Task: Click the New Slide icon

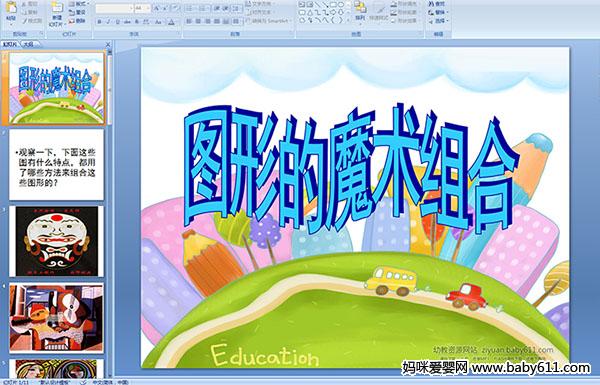Action: pyautogui.click(x=57, y=7)
